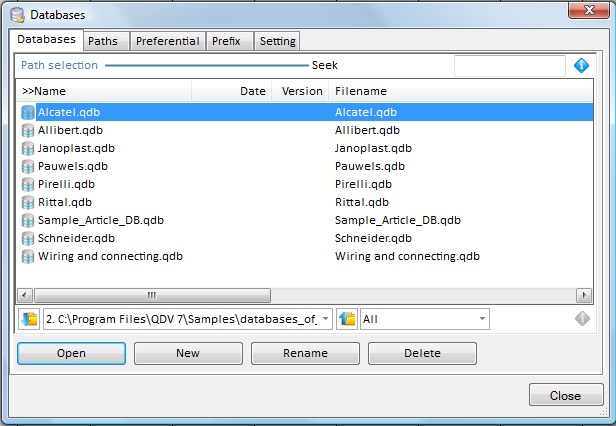Click the Wiring and connecting.qdb database icon
616x426 pixels.
point(28,257)
